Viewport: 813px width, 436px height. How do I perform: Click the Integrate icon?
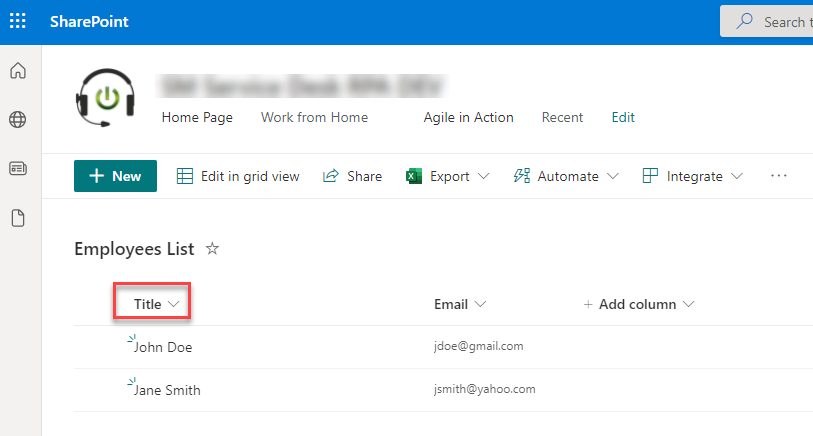(650, 176)
